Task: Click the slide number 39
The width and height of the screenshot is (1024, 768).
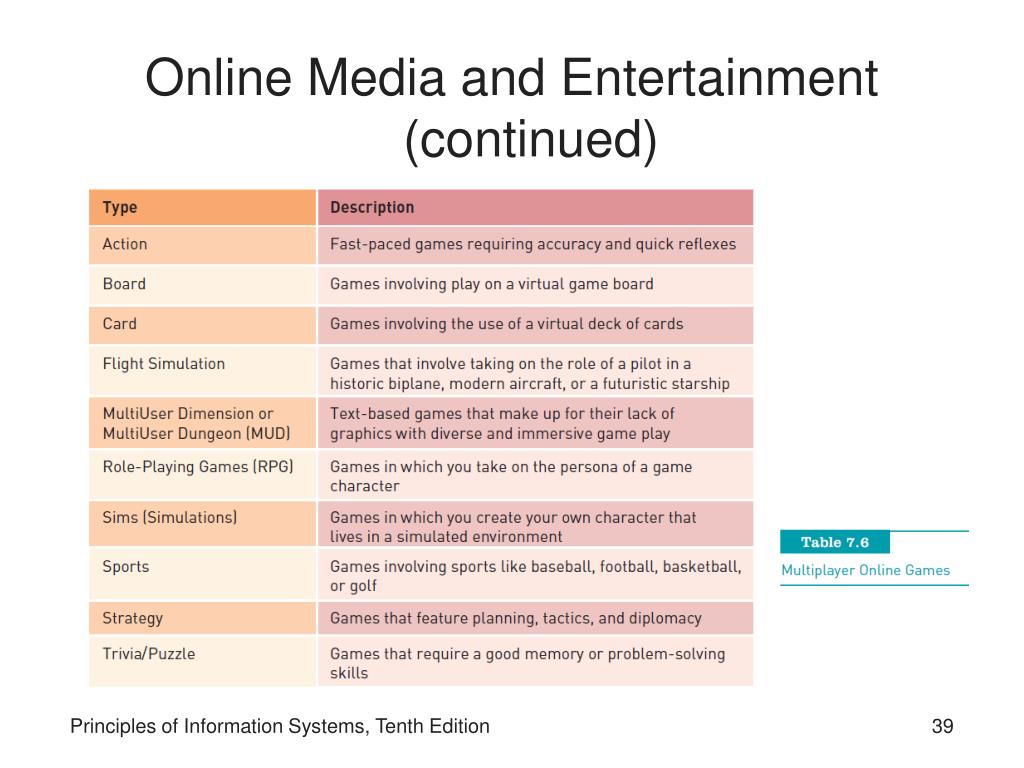Action: click(x=942, y=726)
